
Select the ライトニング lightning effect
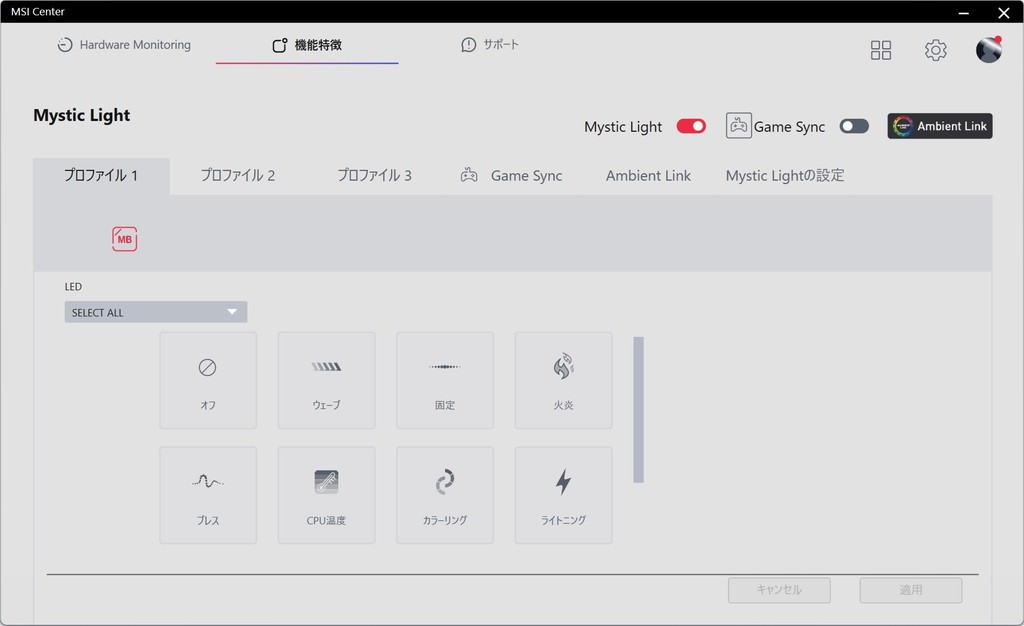563,495
